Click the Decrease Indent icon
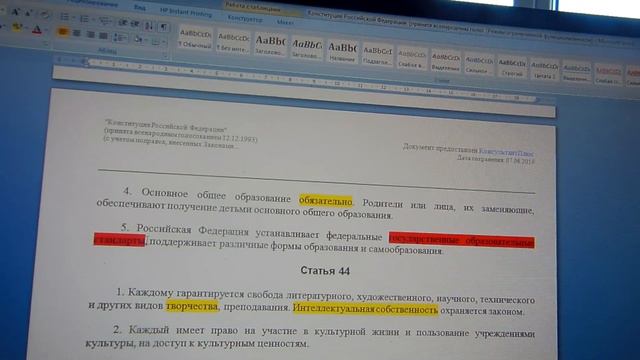Viewport: 640px width, 360px height. coord(122,23)
